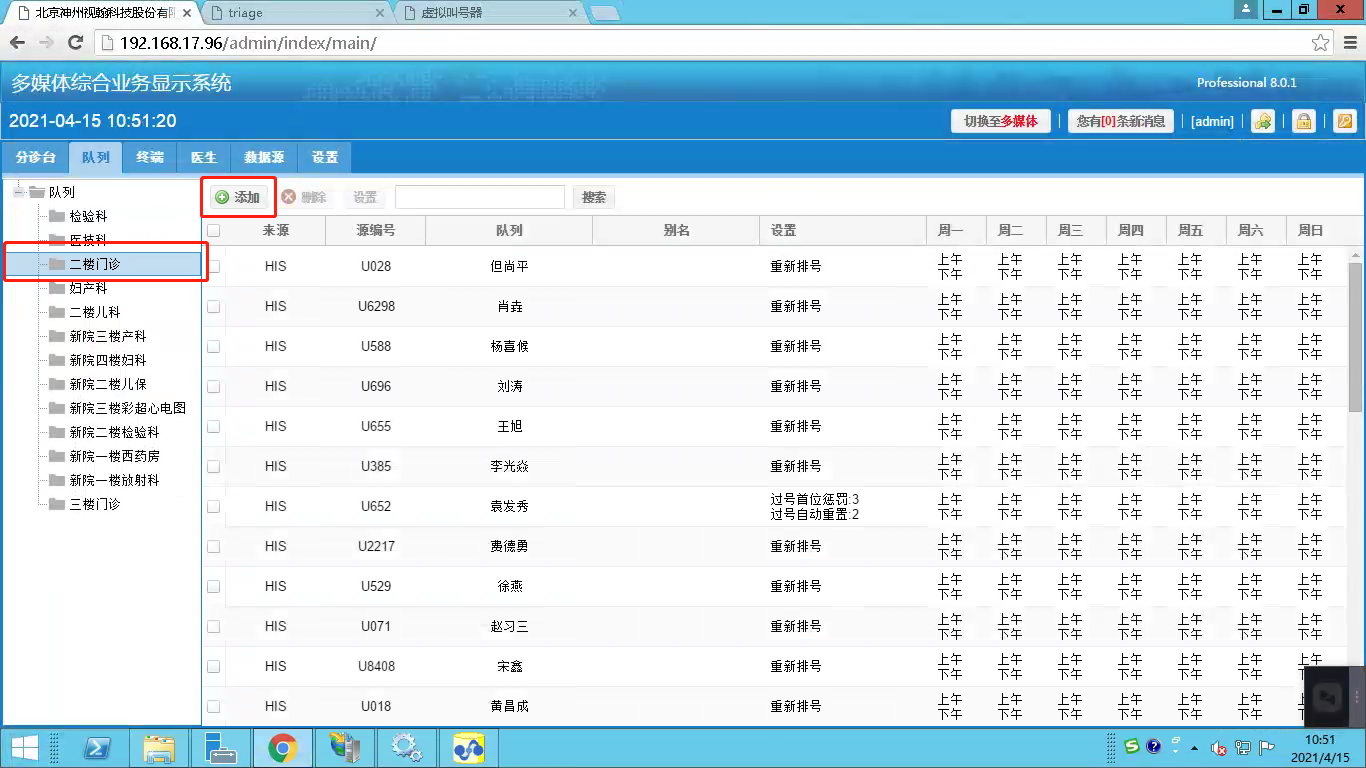Click the 搜索 button
The image size is (1366, 768).
(594, 197)
